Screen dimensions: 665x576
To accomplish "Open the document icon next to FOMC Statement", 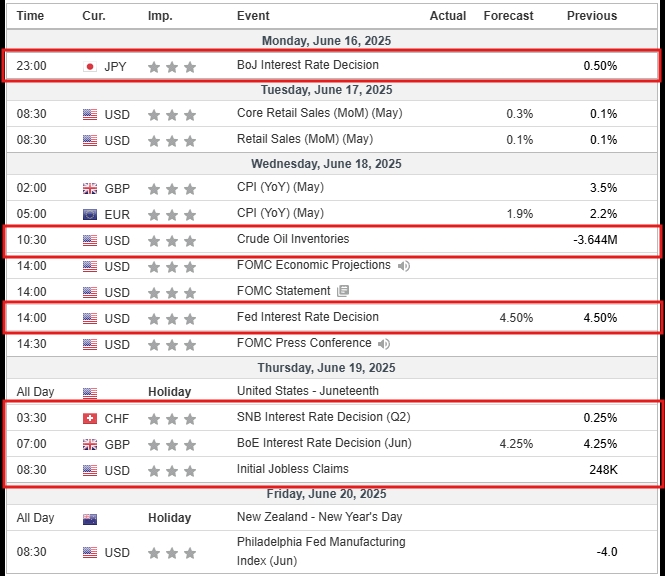I will tap(343, 291).
